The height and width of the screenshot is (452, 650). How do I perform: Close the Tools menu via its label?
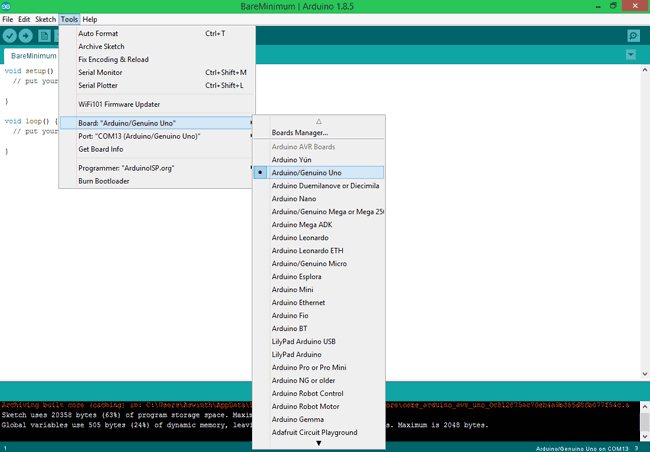(x=69, y=19)
